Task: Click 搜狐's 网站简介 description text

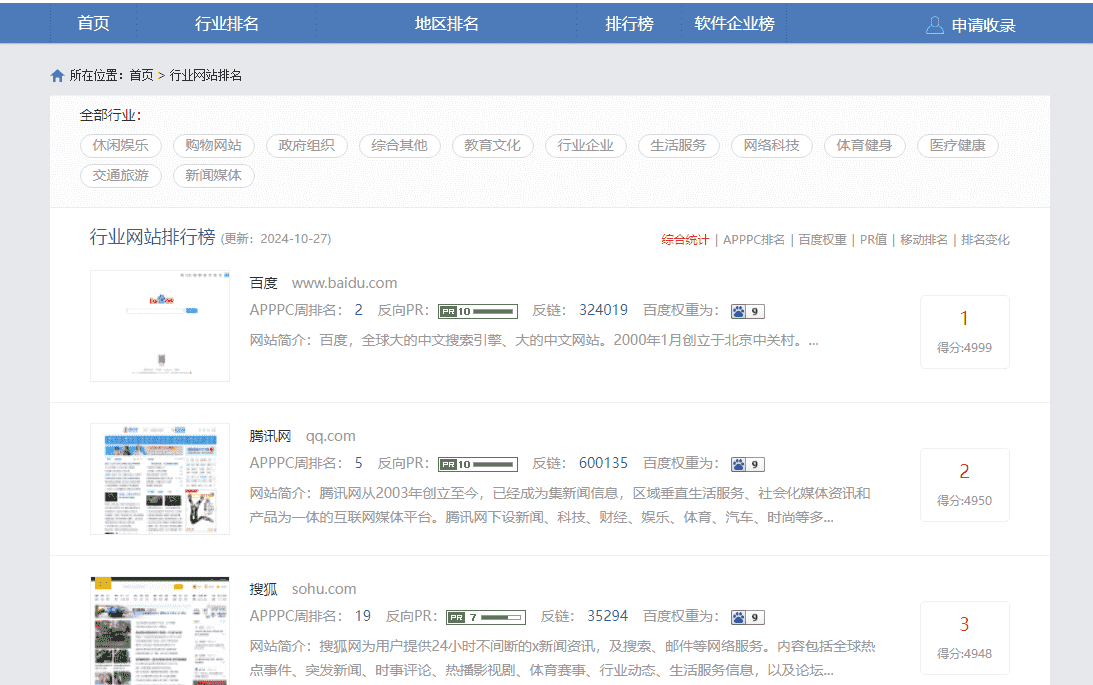Action: pos(563,658)
